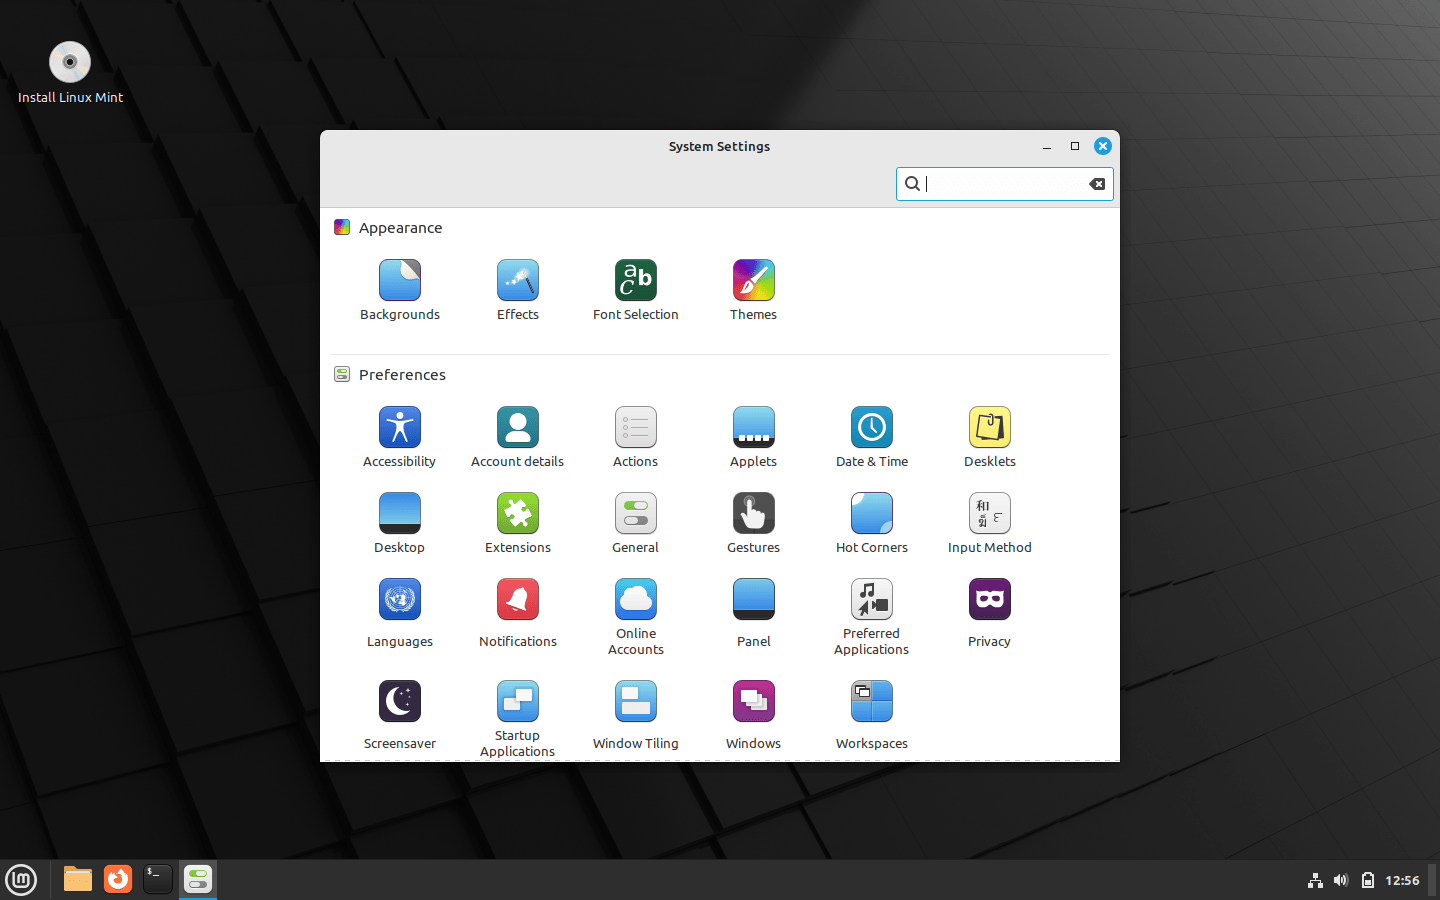Screen dimensions: 1440x900
Task: Open Date & Time settings
Action: pyautogui.click(x=871, y=436)
